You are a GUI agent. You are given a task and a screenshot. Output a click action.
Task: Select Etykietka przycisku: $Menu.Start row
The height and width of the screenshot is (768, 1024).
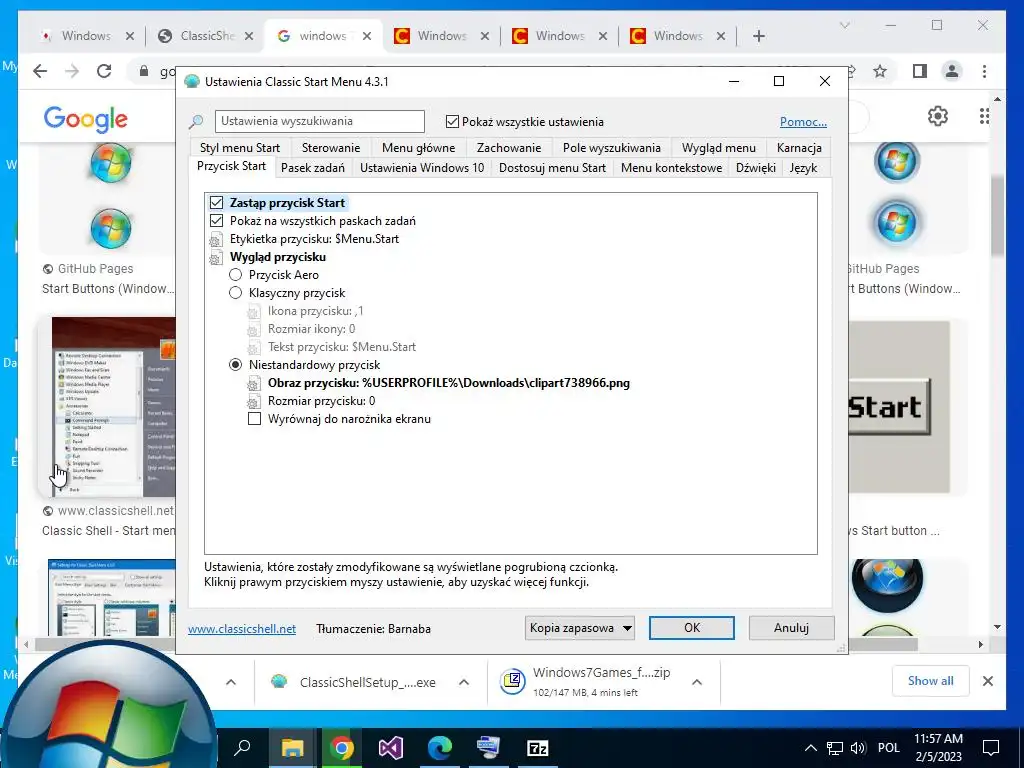point(314,239)
